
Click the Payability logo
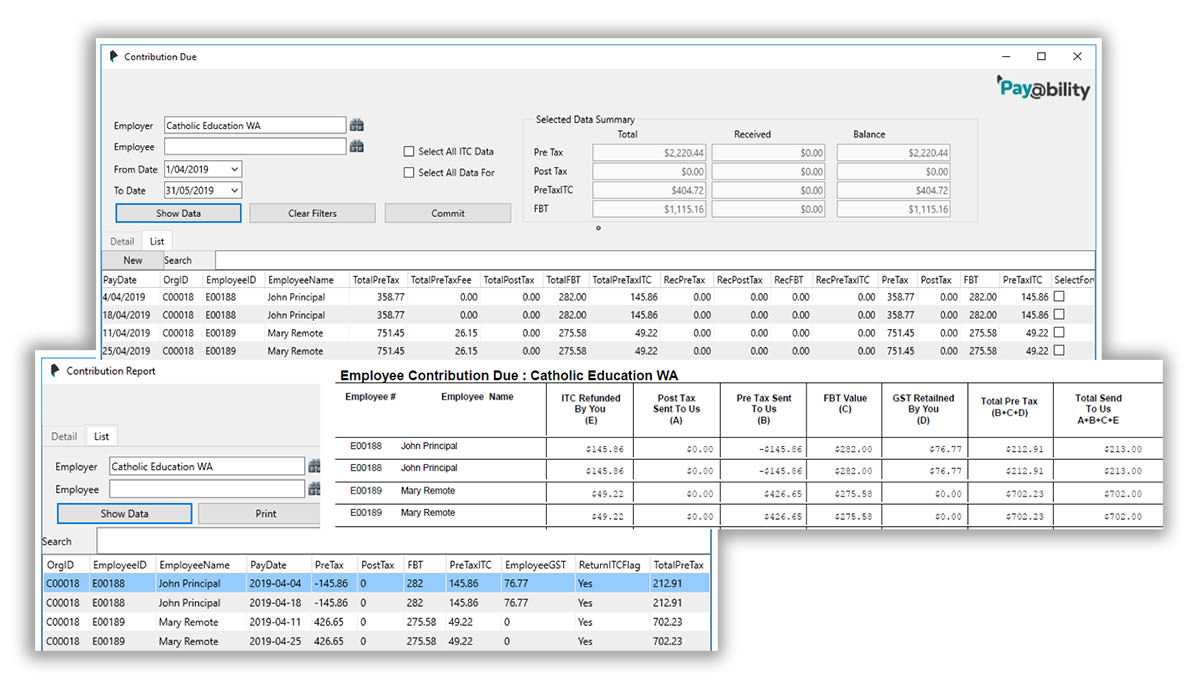(x=1043, y=89)
